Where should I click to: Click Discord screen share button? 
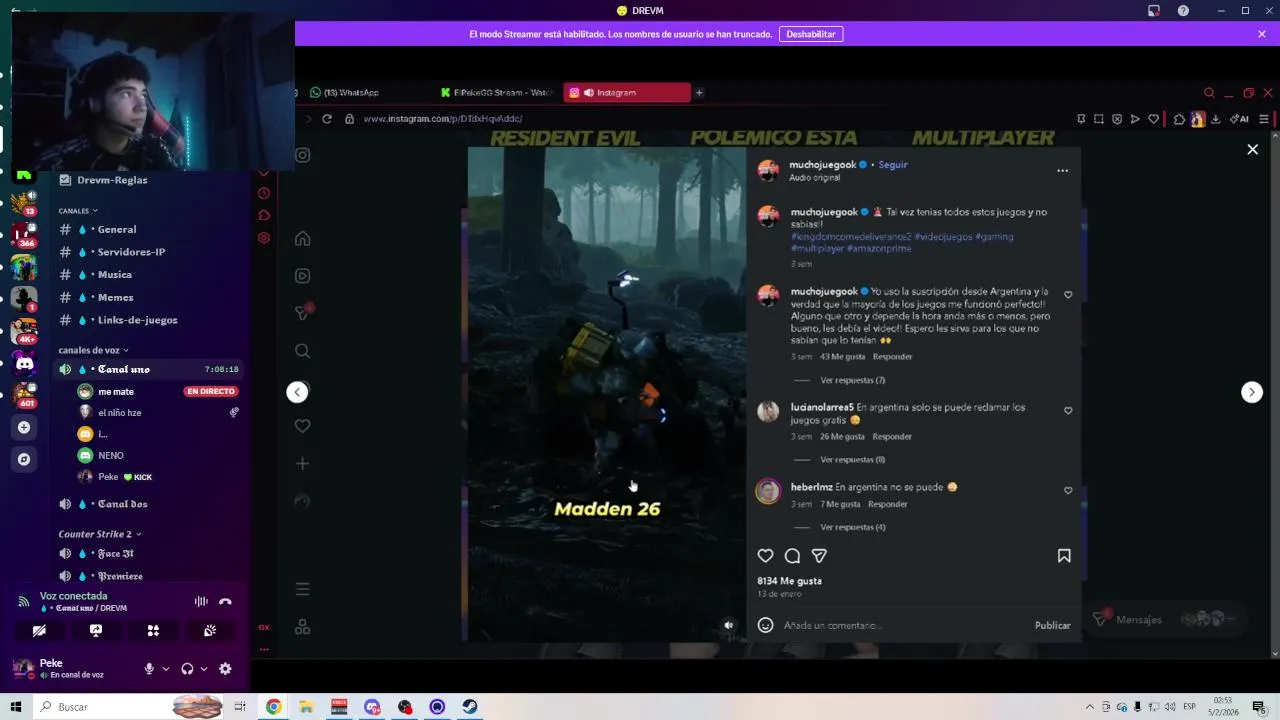click(96, 631)
